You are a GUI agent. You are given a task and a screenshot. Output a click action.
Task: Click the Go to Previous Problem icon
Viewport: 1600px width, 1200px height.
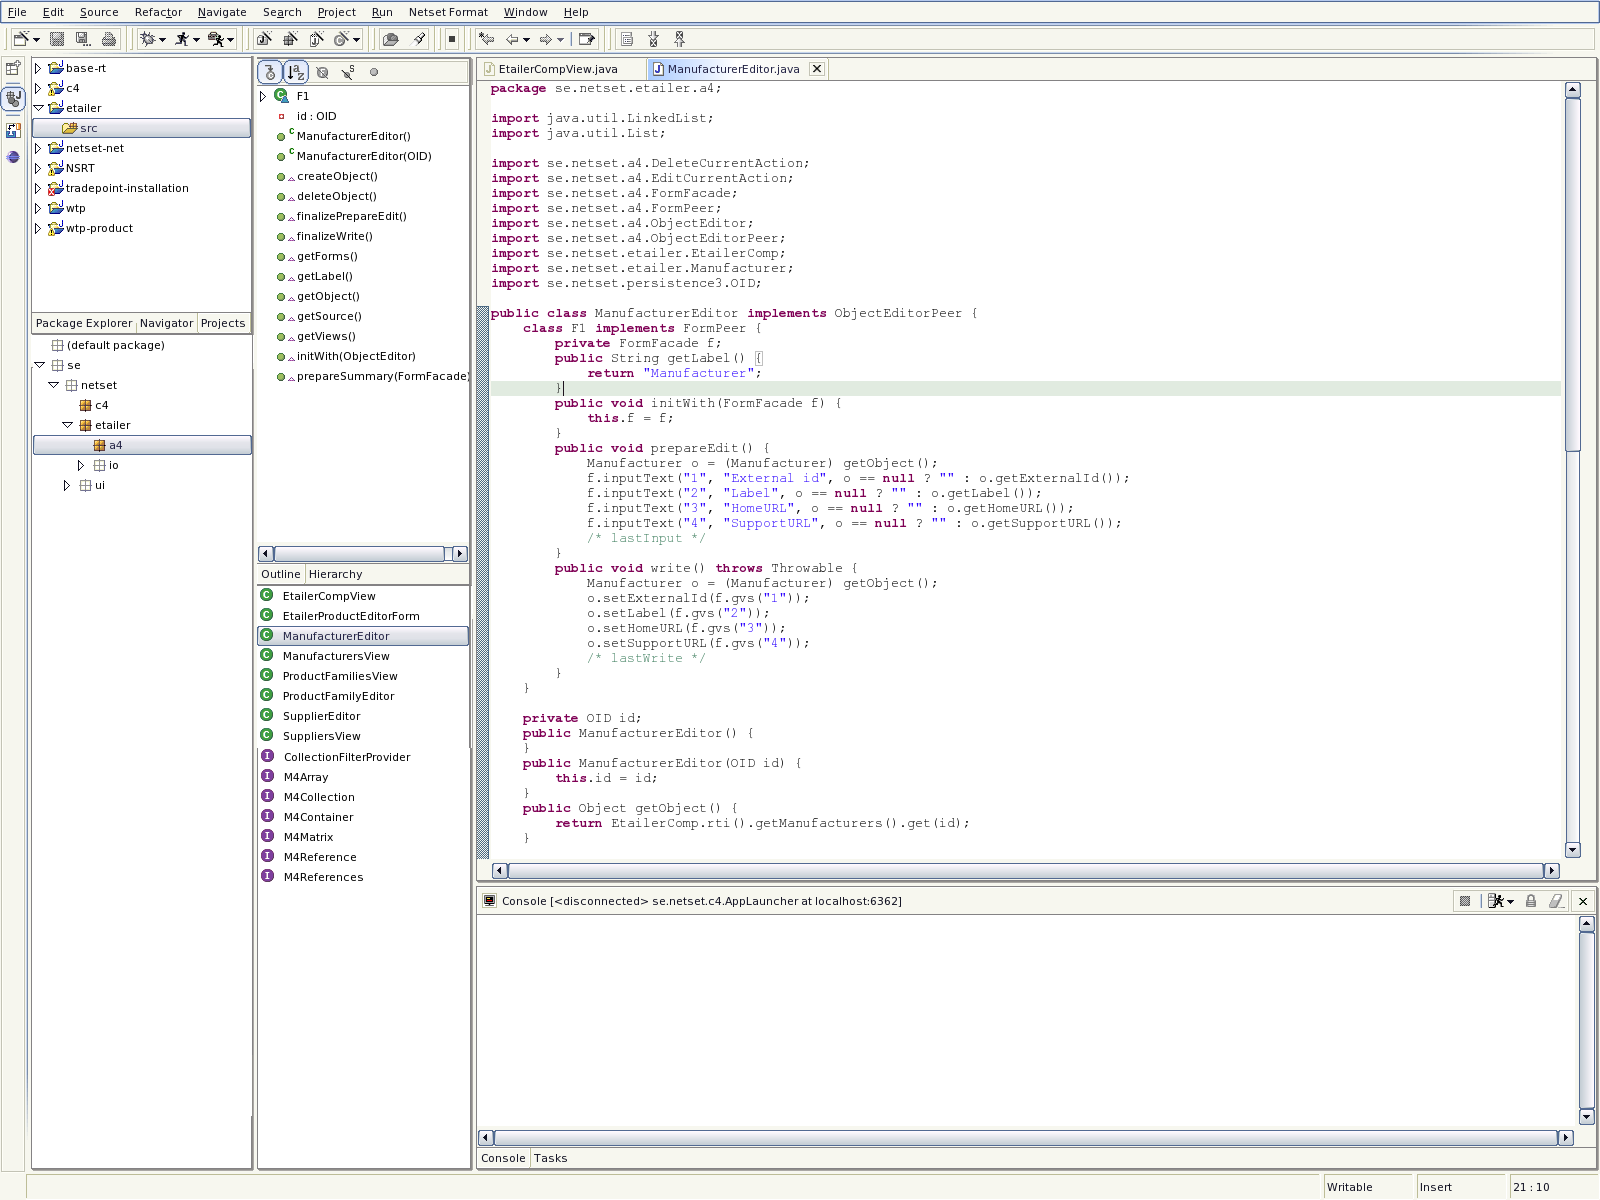point(679,39)
